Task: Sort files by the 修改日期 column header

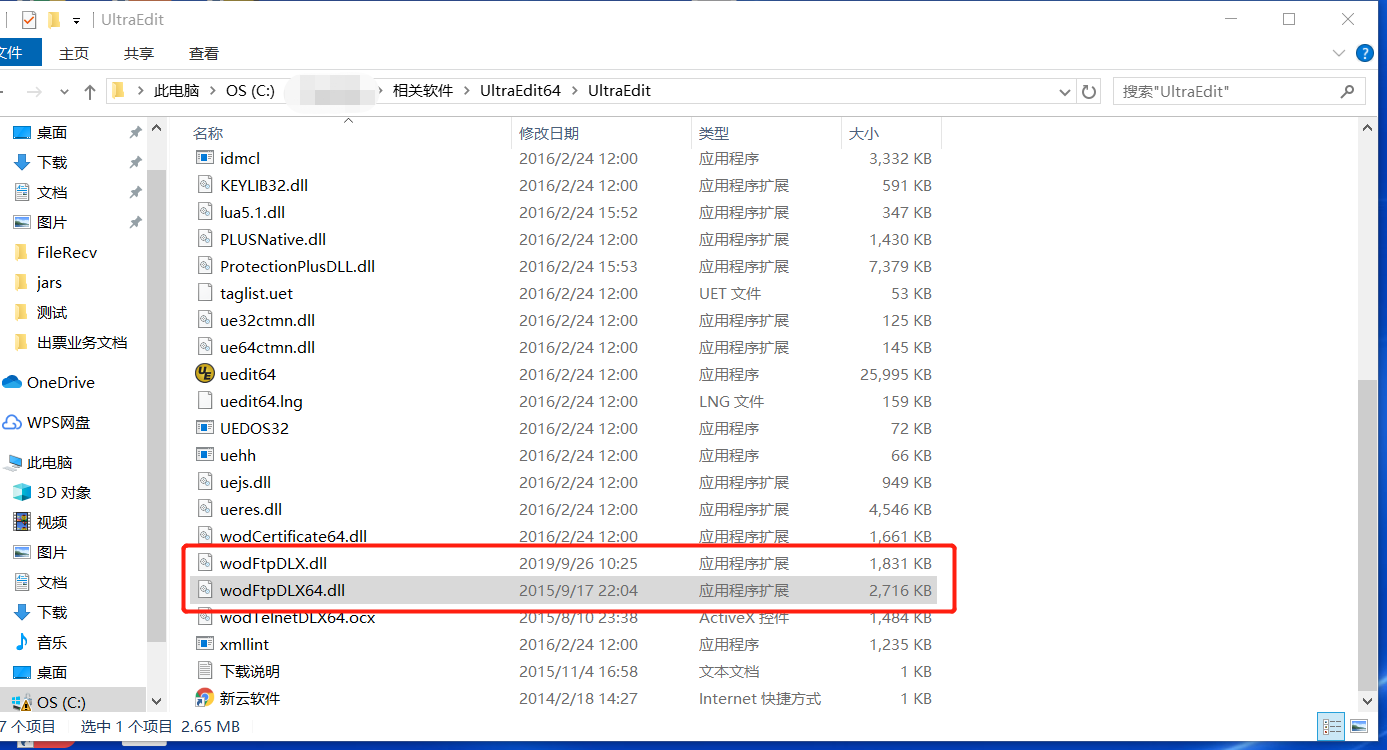Action: coord(548,133)
